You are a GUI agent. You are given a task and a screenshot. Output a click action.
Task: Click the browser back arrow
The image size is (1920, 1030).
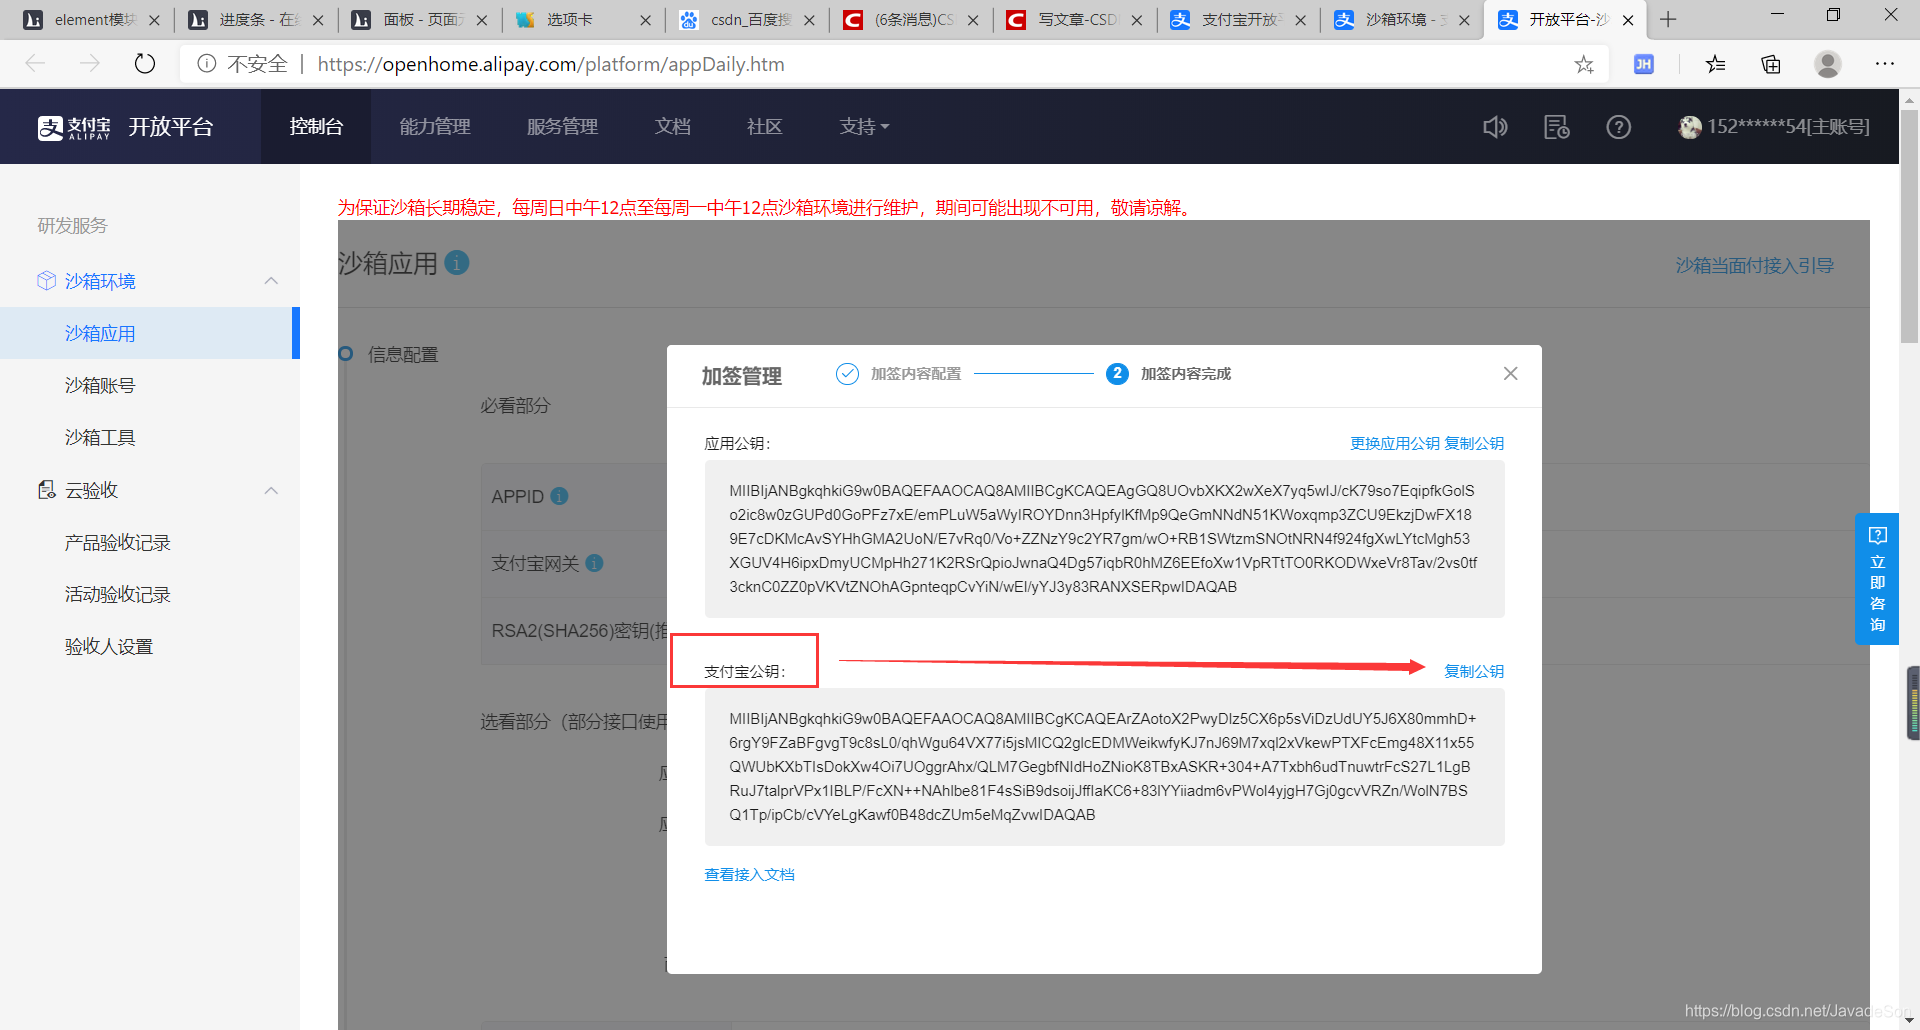click(x=36, y=64)
